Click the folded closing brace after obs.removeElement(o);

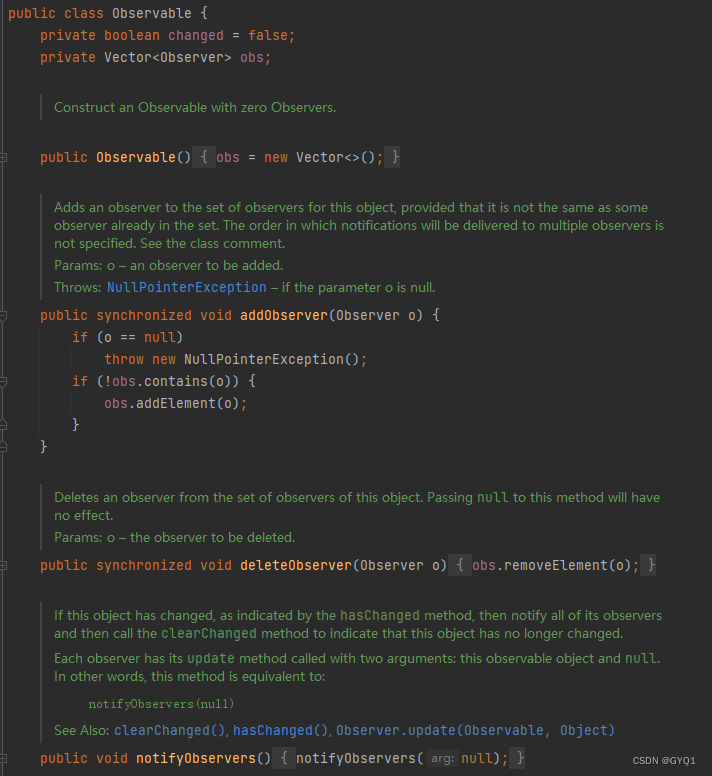tap(650, 565)
